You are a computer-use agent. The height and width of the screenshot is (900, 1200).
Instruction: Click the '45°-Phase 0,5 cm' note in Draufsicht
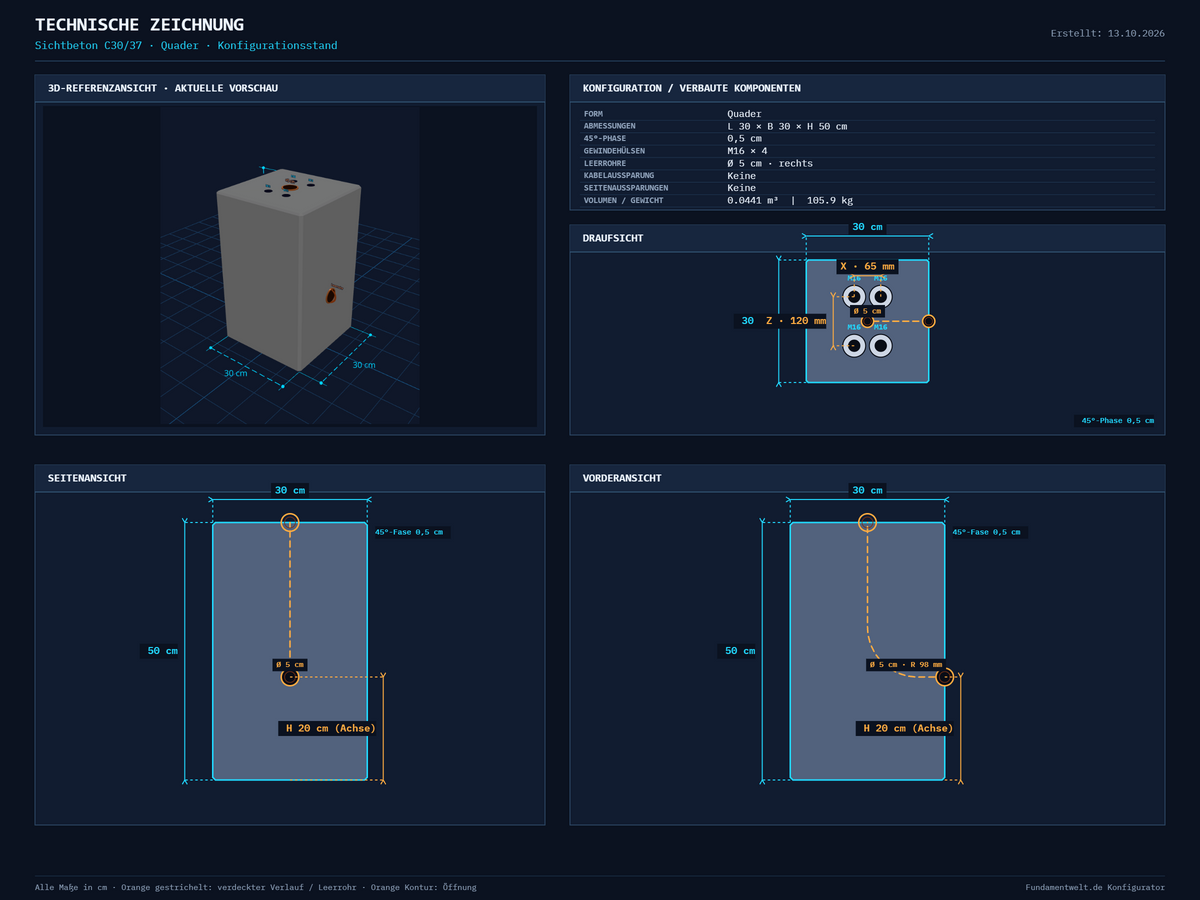pos(1117,420)
